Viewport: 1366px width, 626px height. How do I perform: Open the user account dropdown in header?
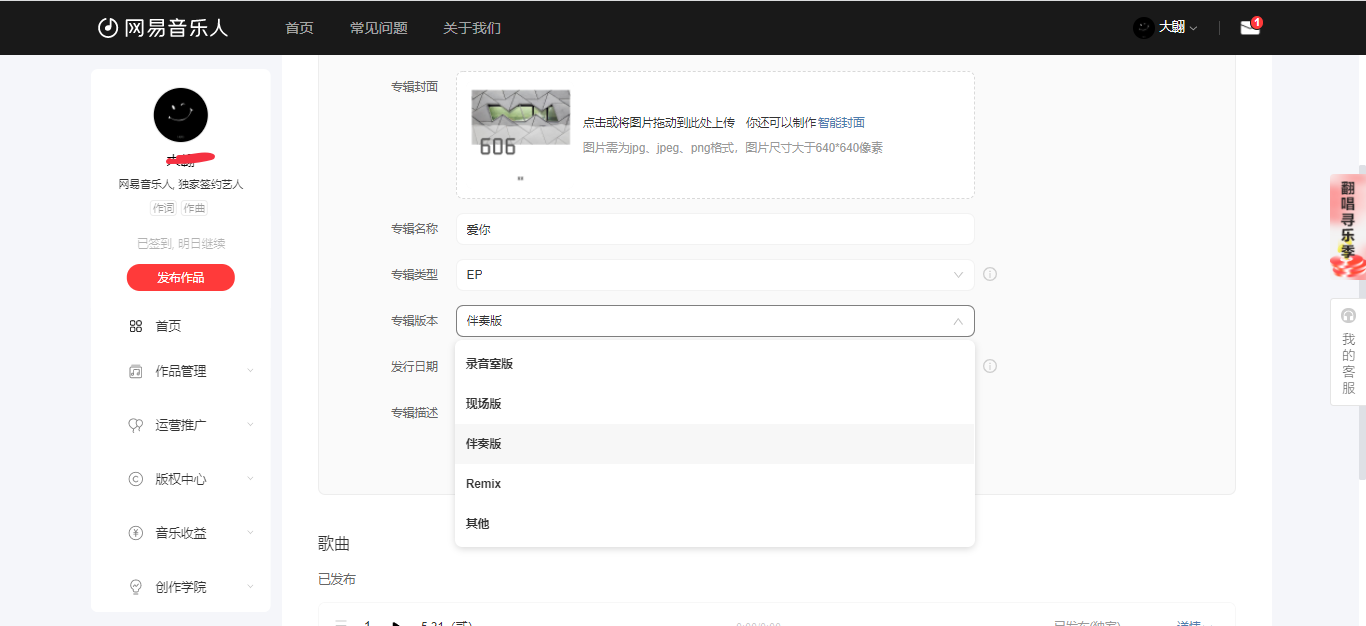coord(1166,28)
